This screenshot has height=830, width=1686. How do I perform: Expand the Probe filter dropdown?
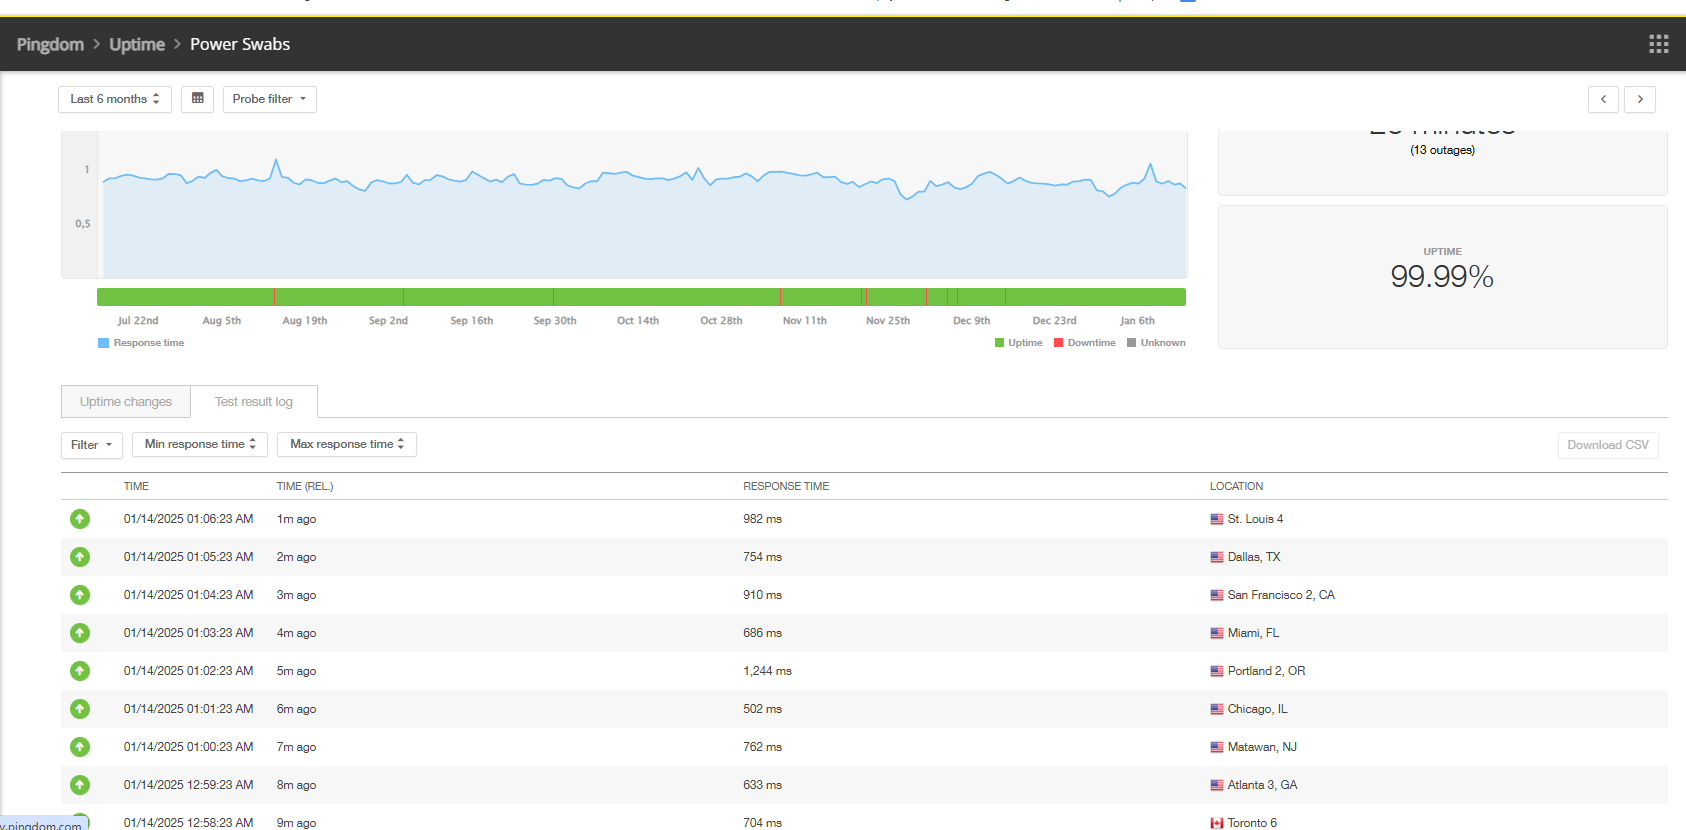269,99
